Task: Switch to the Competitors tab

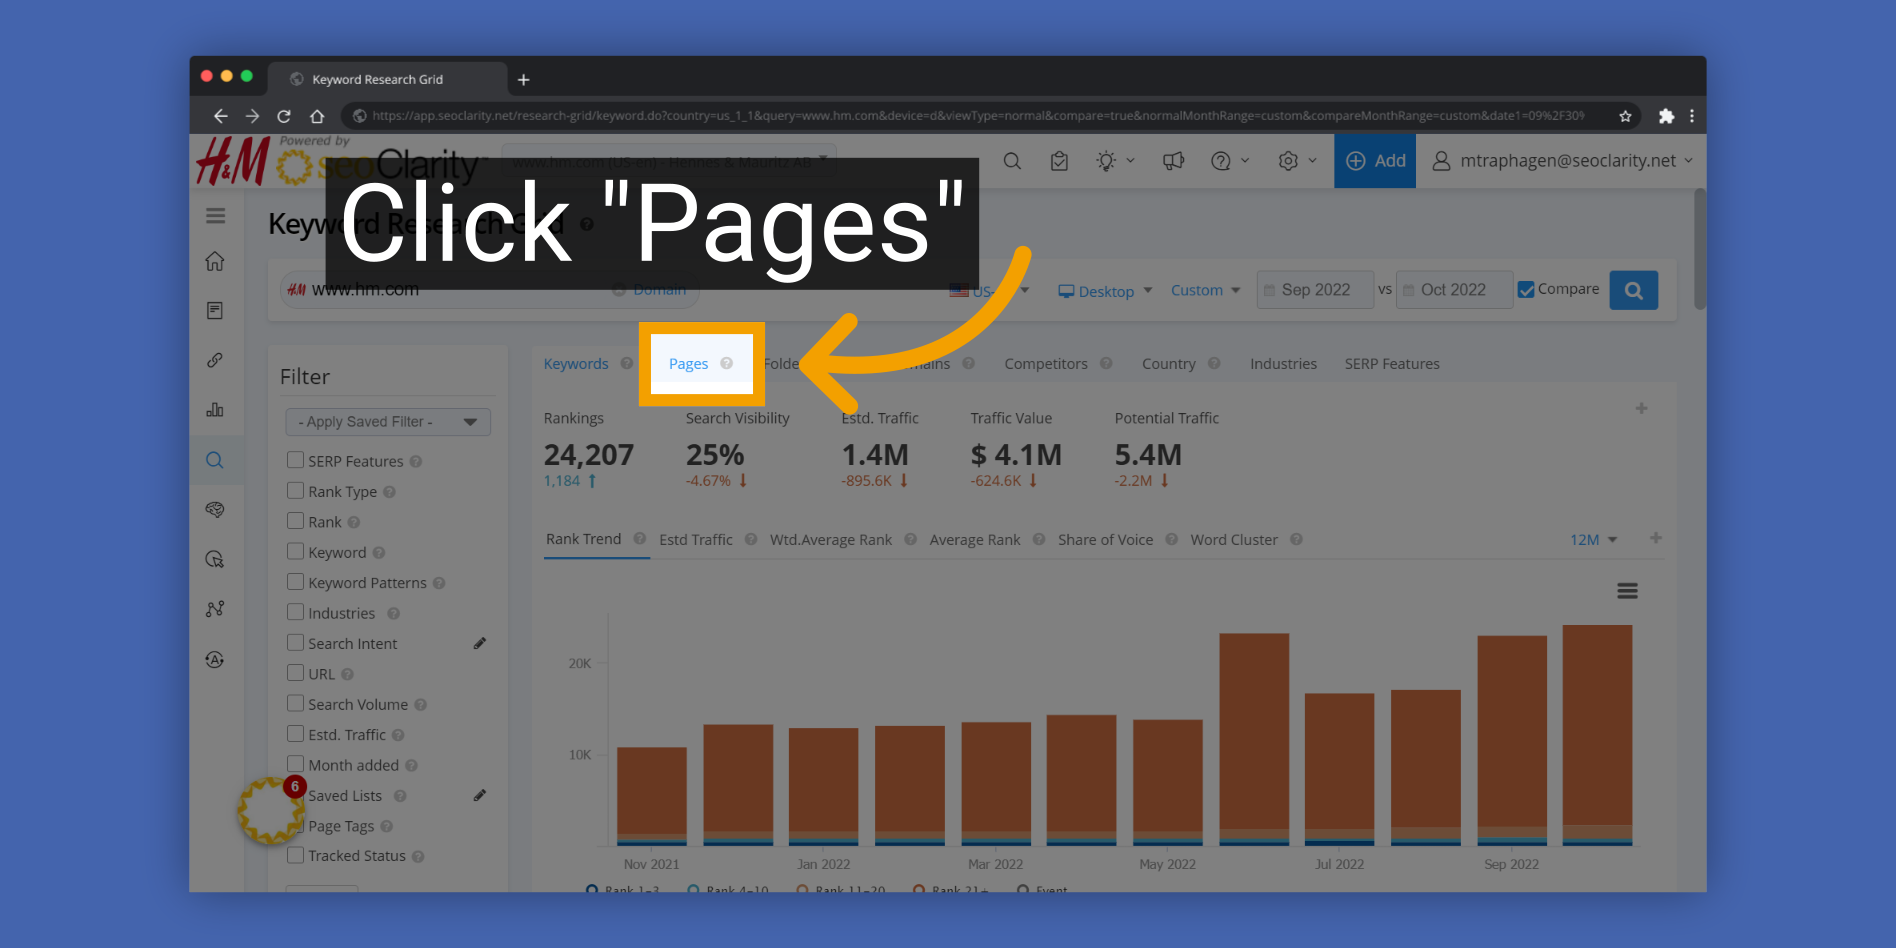Action: click(1046, 364)
